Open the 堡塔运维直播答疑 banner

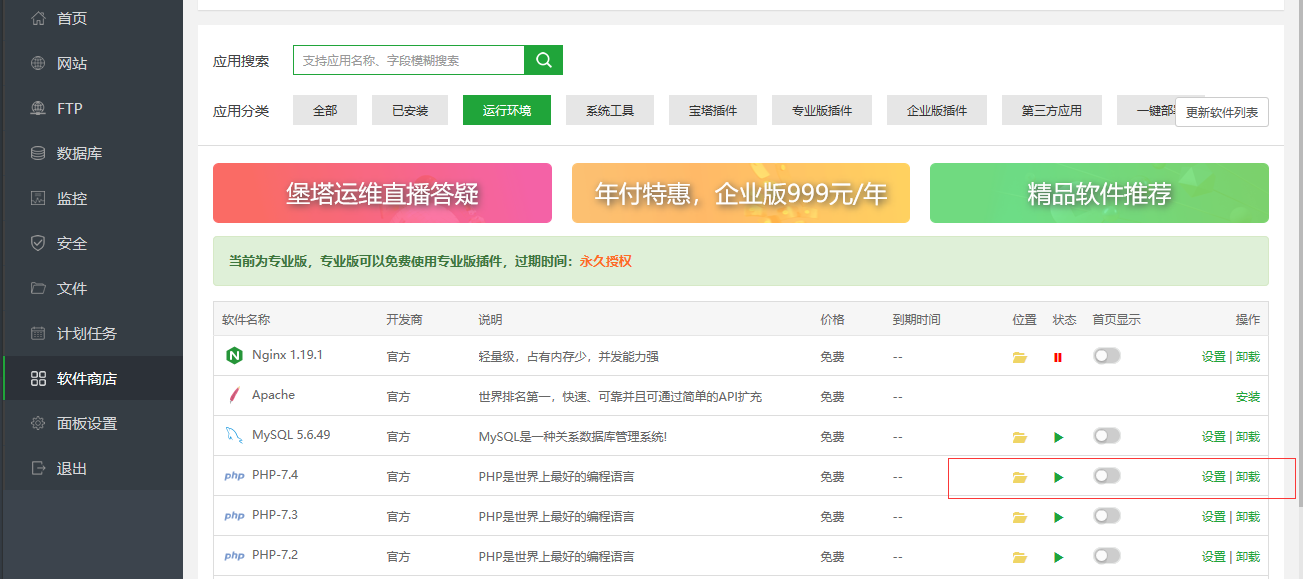pyautogui.click(x=382, y=193)
